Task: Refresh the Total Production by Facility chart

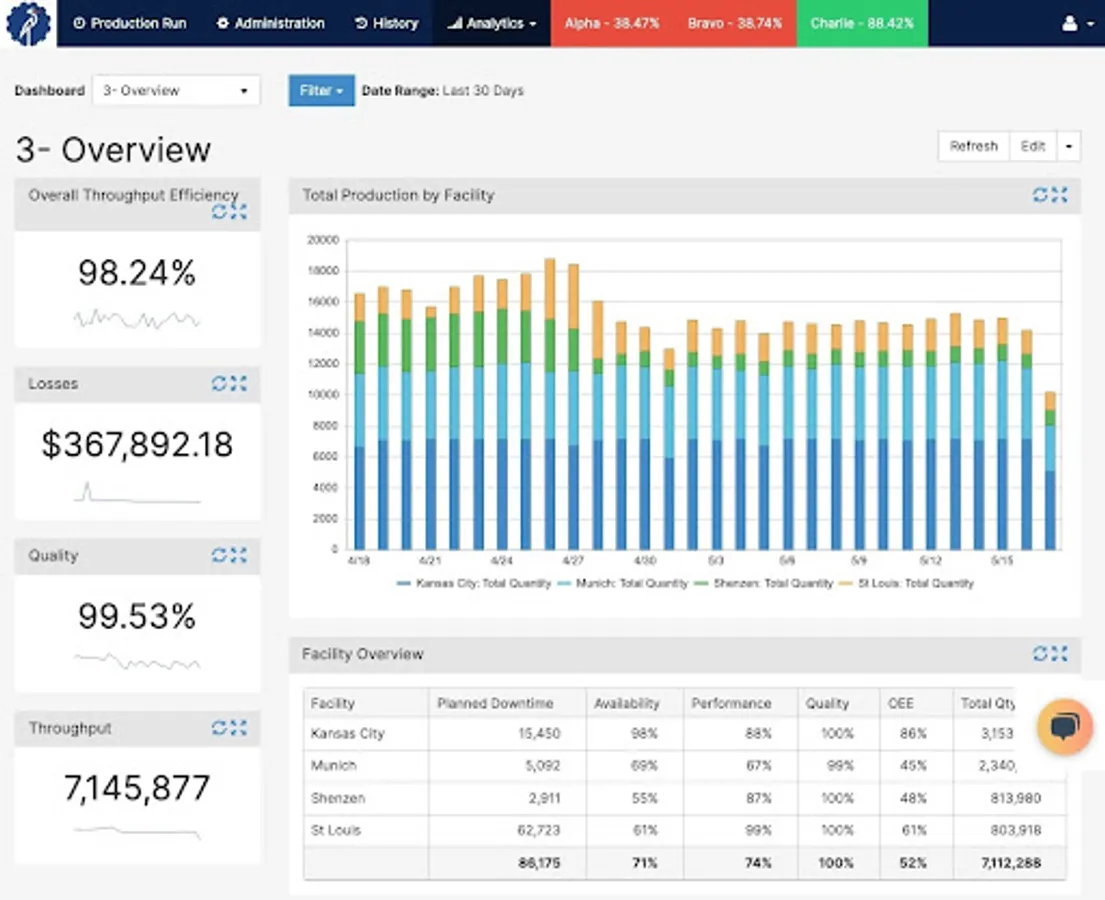Action: (x=1041, y=195)
